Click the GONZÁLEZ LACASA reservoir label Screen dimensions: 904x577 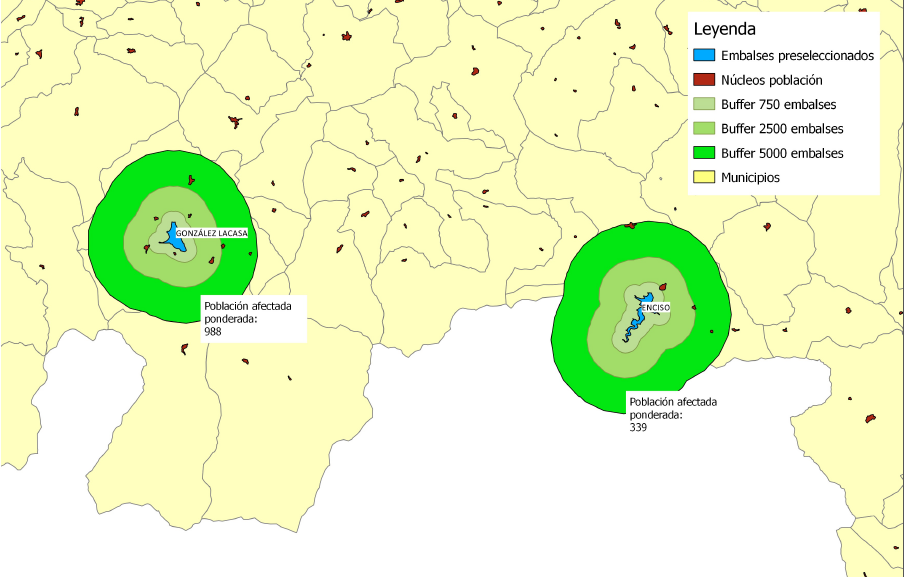(x=211, y=233)
